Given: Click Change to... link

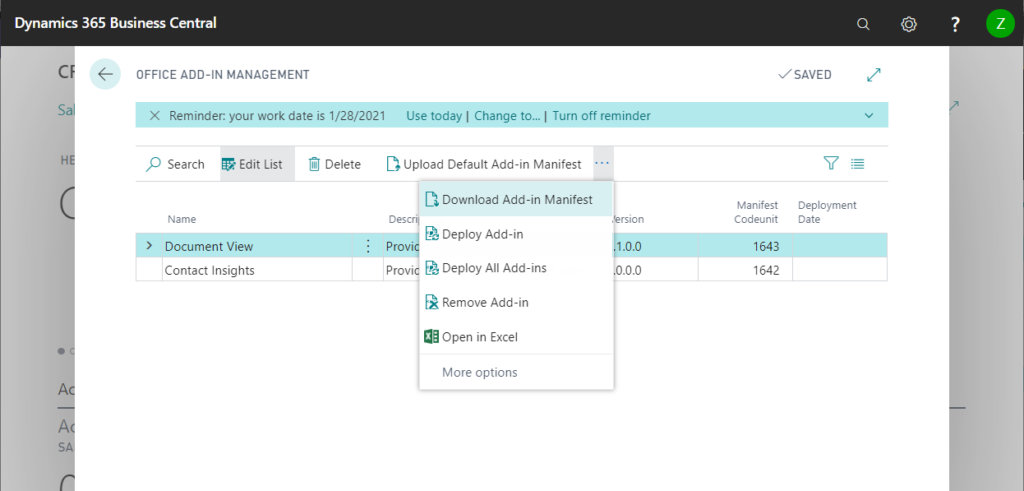Looking at the screenshot, I should click(x=507, y=116).
